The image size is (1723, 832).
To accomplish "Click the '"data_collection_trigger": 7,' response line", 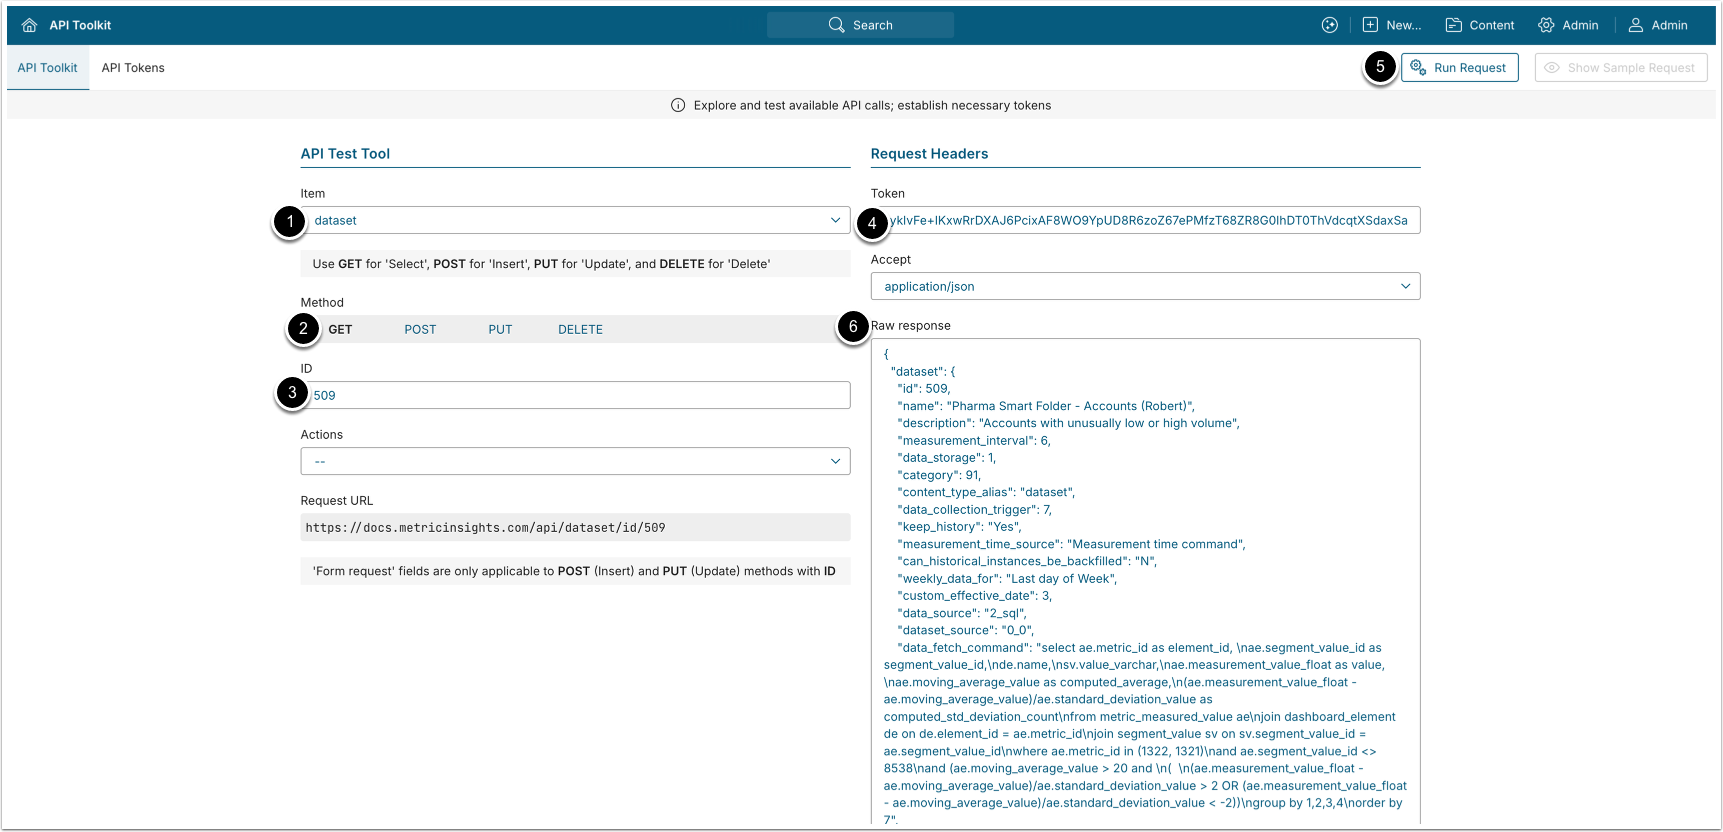I will tap(975, 510).
